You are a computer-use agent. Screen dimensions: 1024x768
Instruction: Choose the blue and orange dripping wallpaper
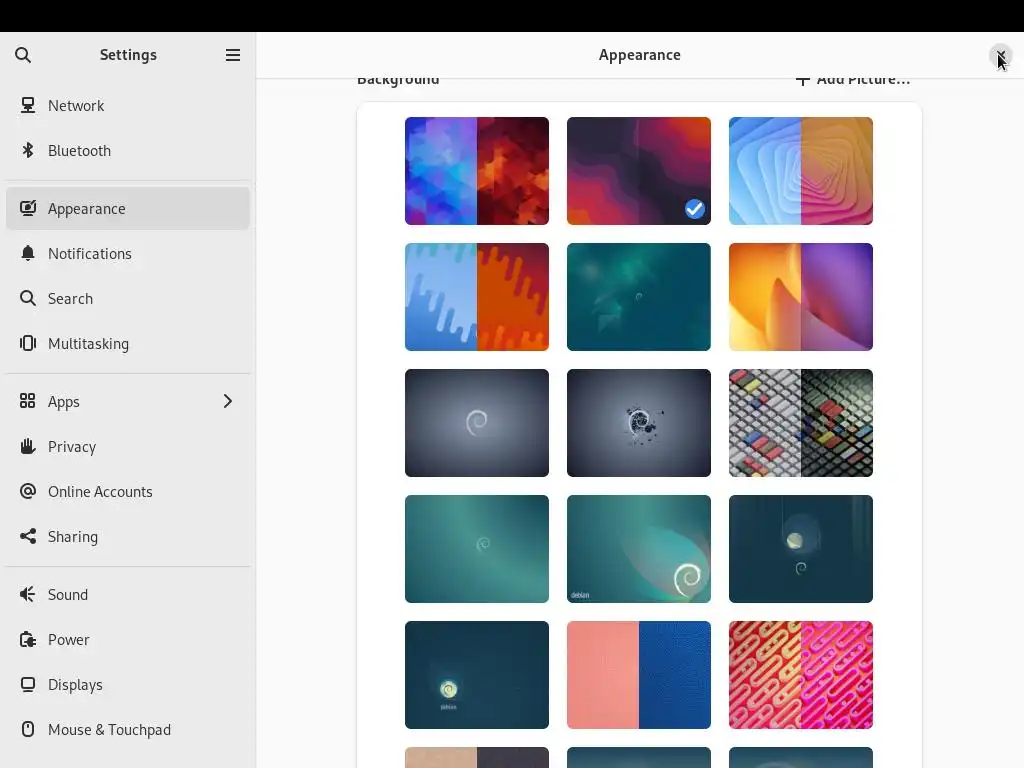pyautogui.click(x=477, y=297)
